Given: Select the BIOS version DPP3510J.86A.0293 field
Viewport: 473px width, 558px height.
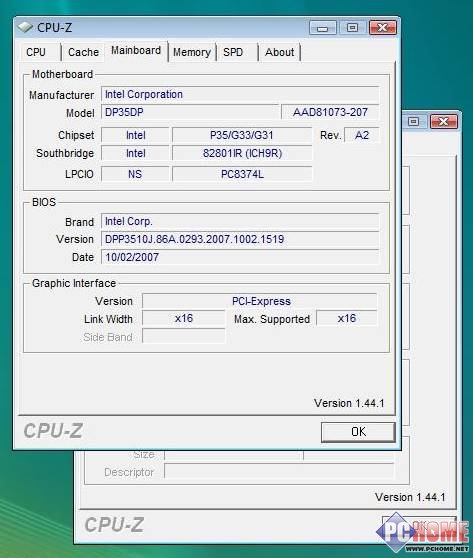Looking at the screenshot, I should [x=240, y=239].
